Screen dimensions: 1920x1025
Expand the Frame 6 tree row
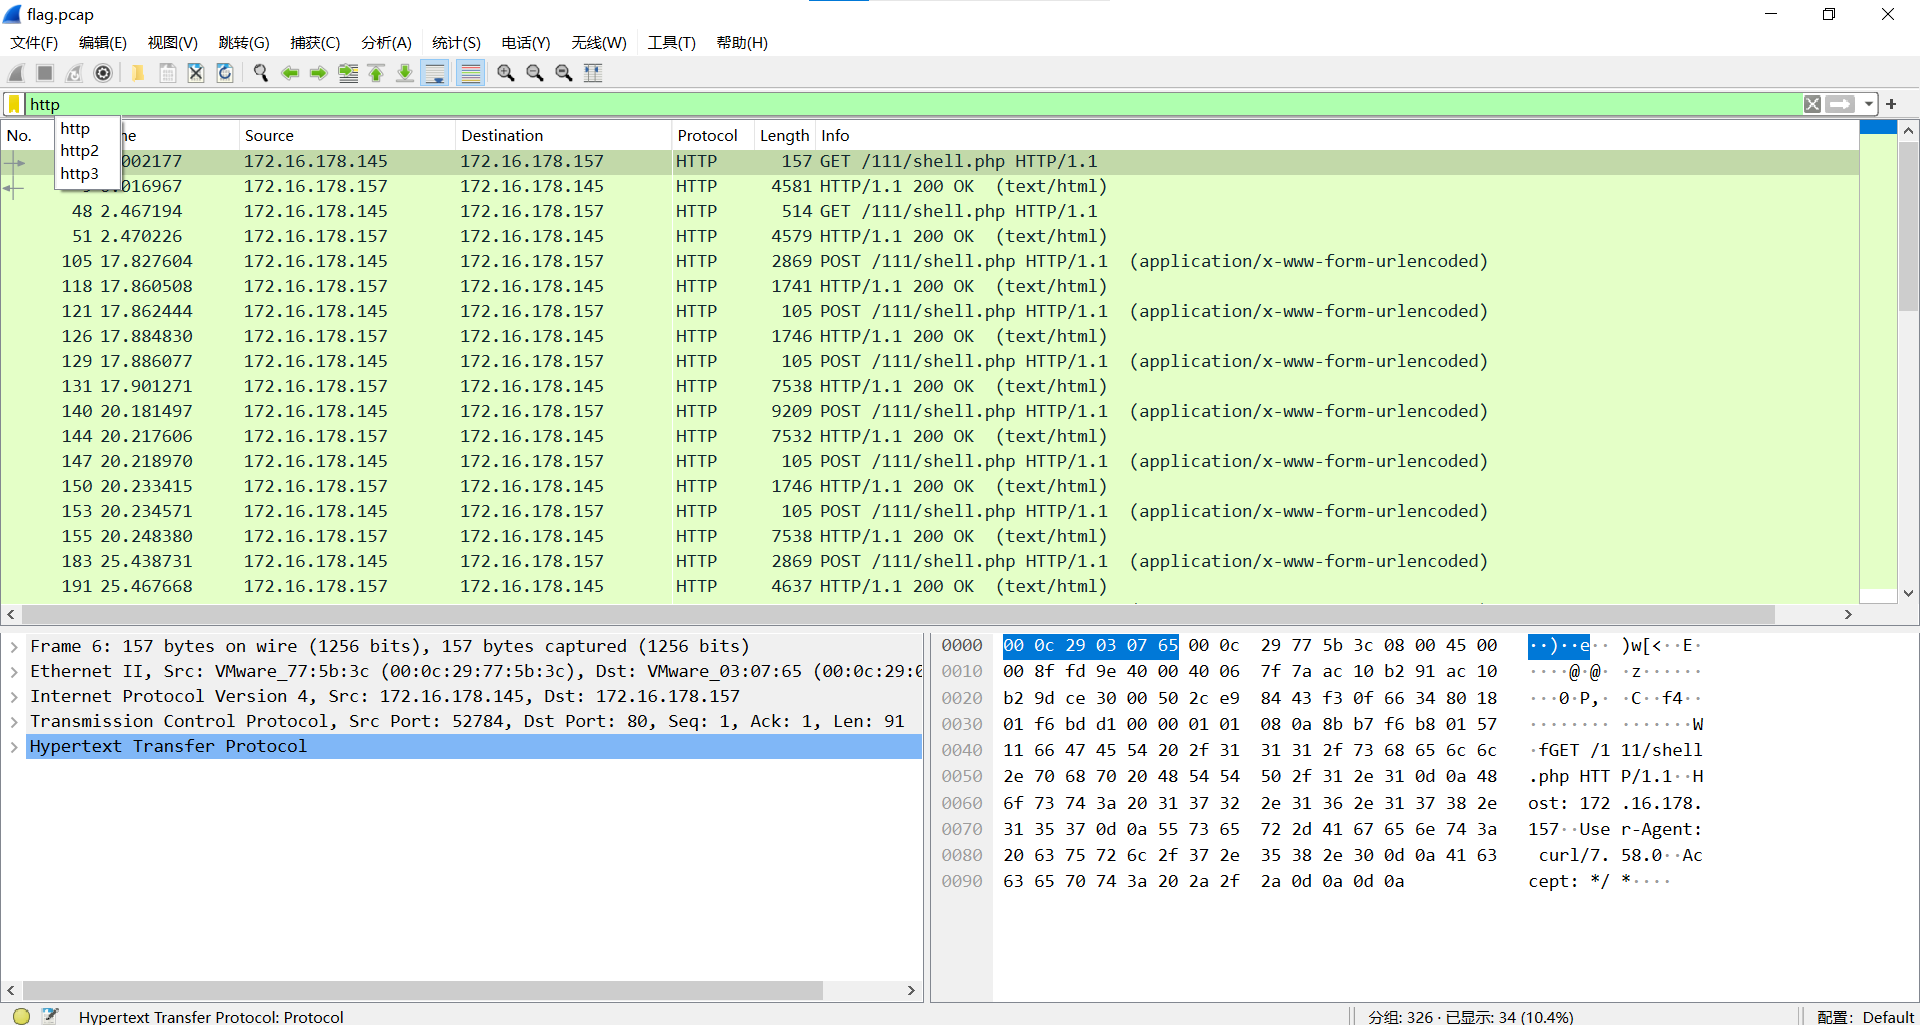click(x=14, y=647)
